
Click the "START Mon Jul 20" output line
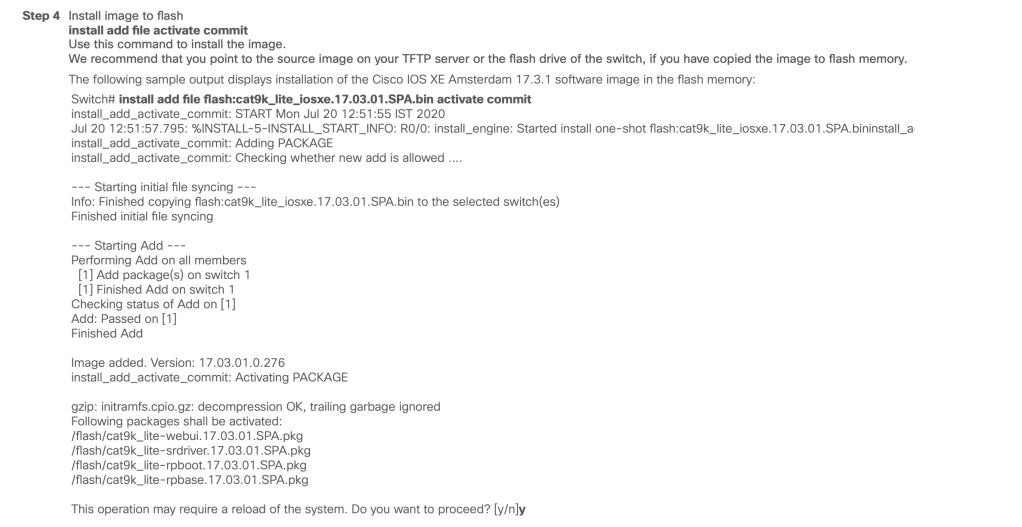(x=257, y=114)
